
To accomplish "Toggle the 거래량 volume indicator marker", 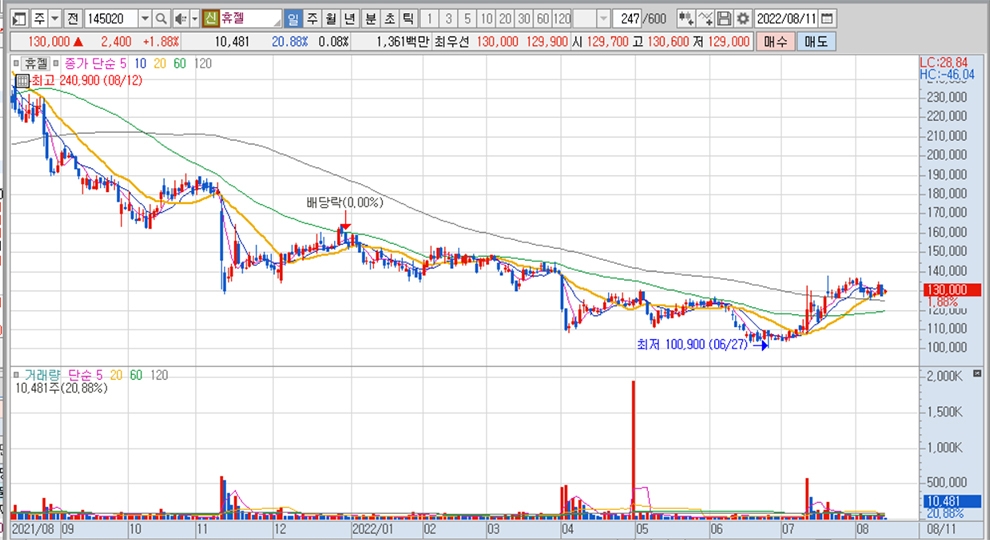I will click(x=17, y=374).
